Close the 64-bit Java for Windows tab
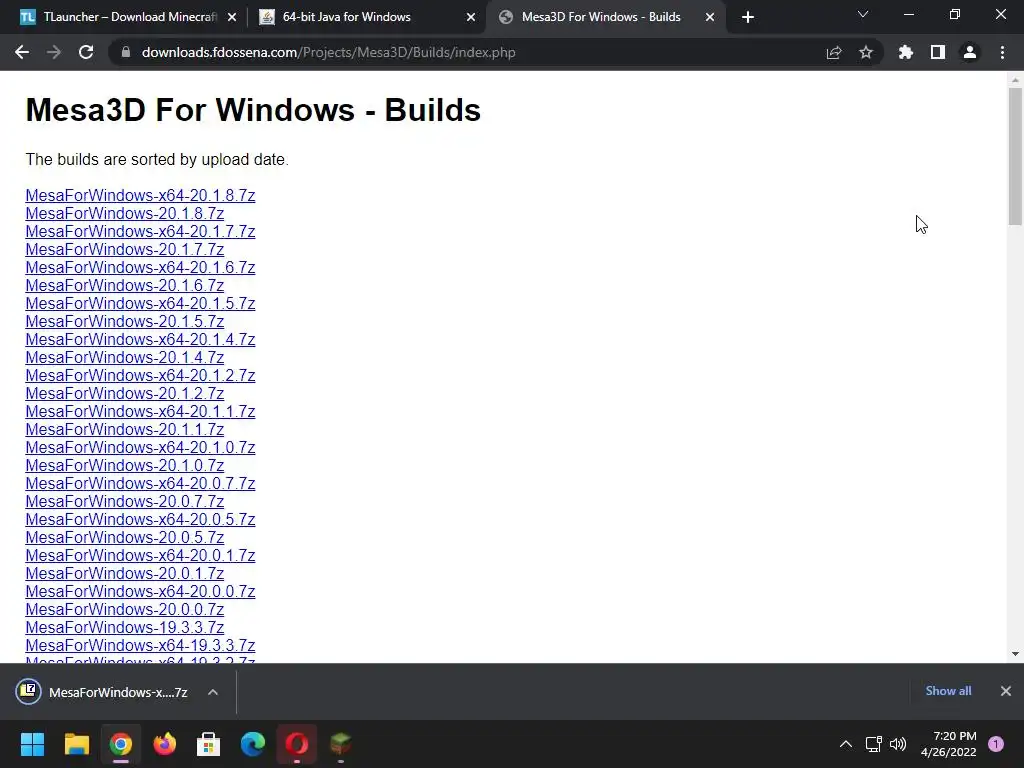Image resolution: width=1024 pixels, height=768 pixels. click(x=471, y=17)
